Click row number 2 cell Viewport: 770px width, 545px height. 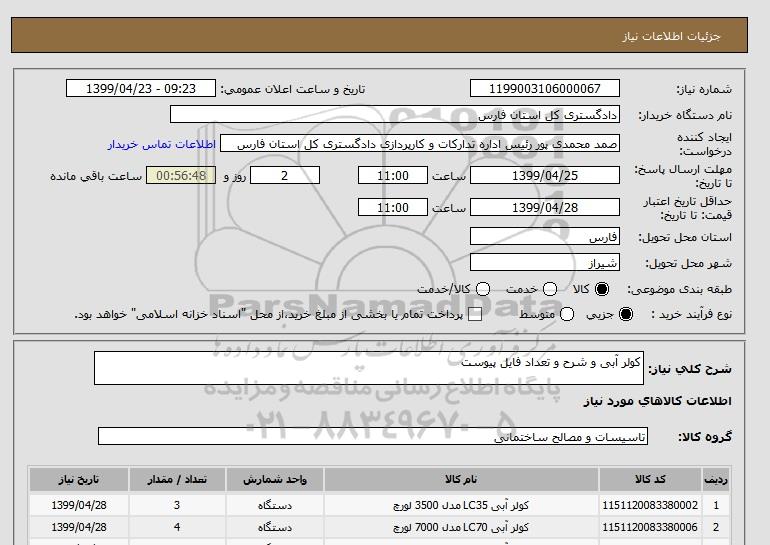tap(716, 527)
